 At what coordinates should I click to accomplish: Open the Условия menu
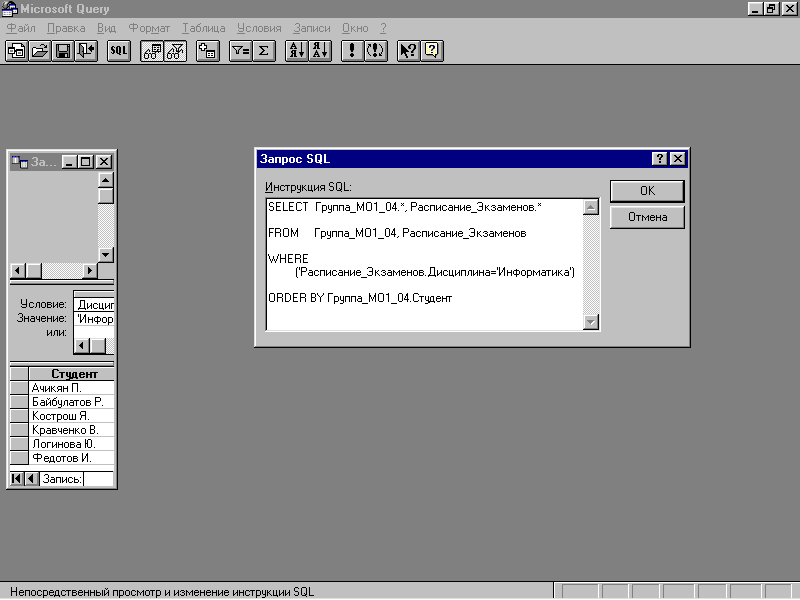[x=259, y=28]
